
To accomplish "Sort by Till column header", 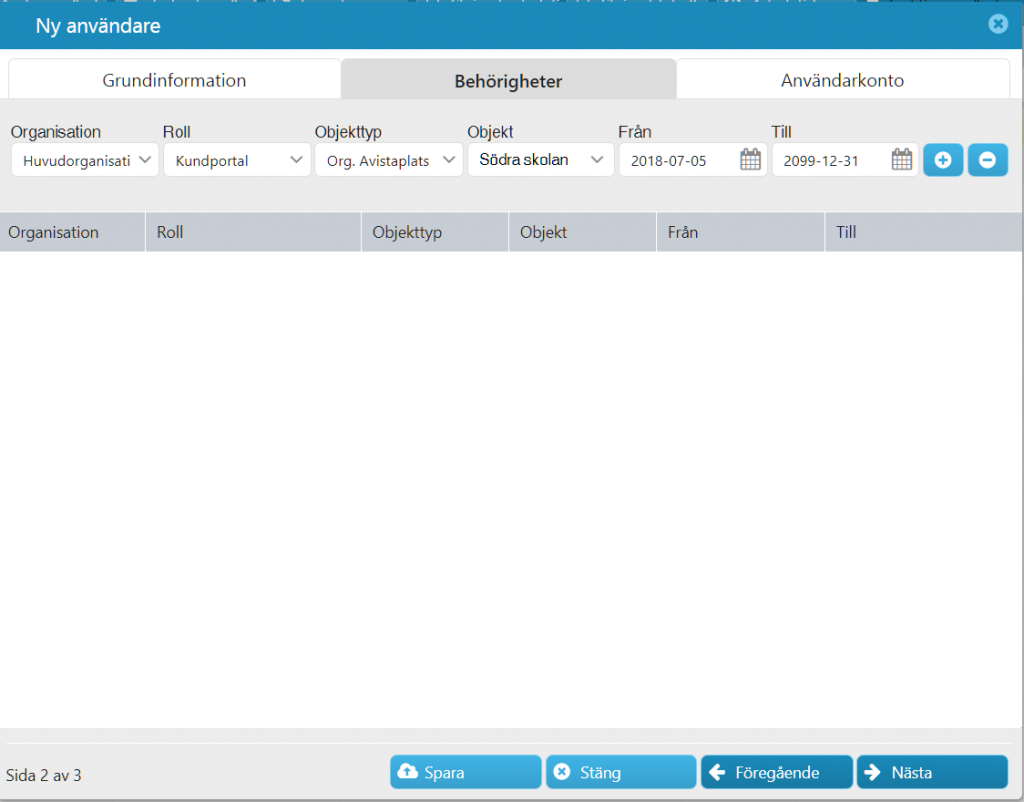I will pyautogui.click(x=924, y=232).
